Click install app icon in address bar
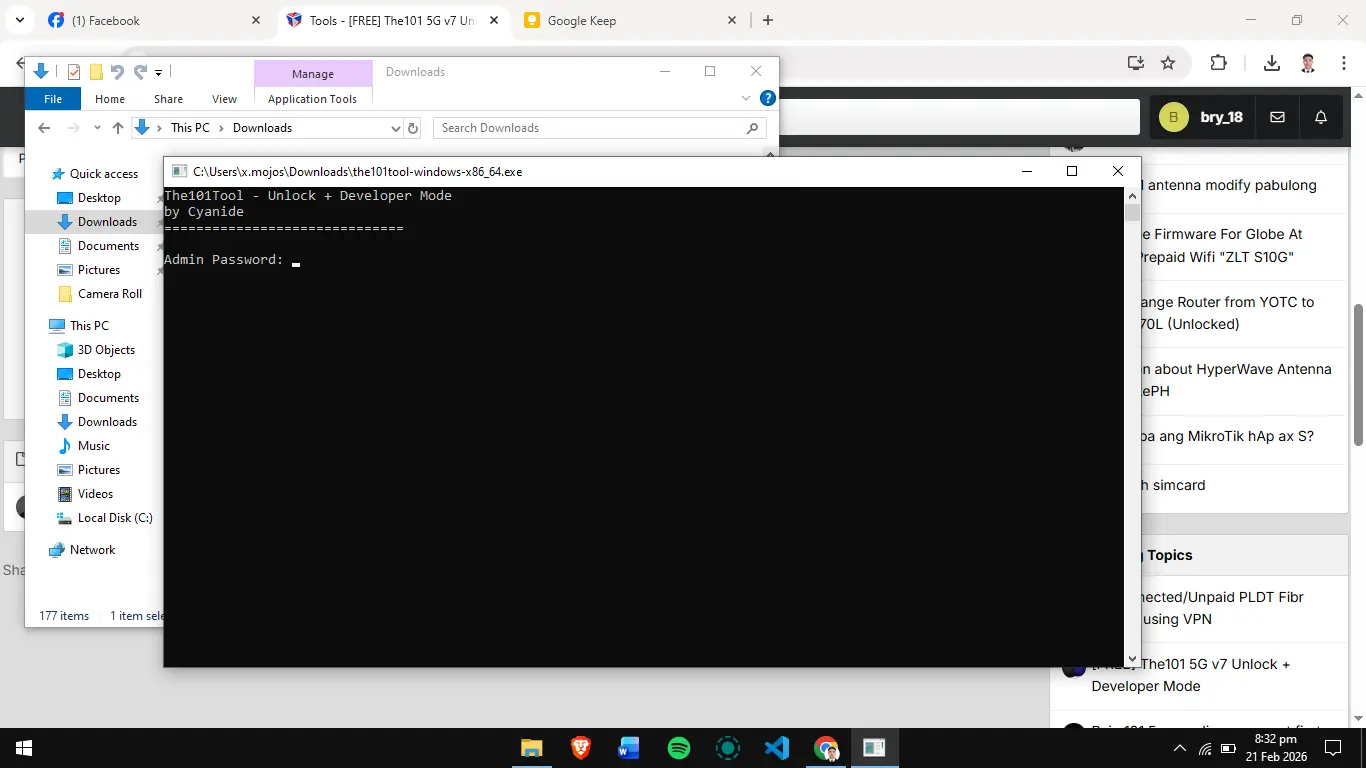Screen dimensions: 1366x768 1135,63
